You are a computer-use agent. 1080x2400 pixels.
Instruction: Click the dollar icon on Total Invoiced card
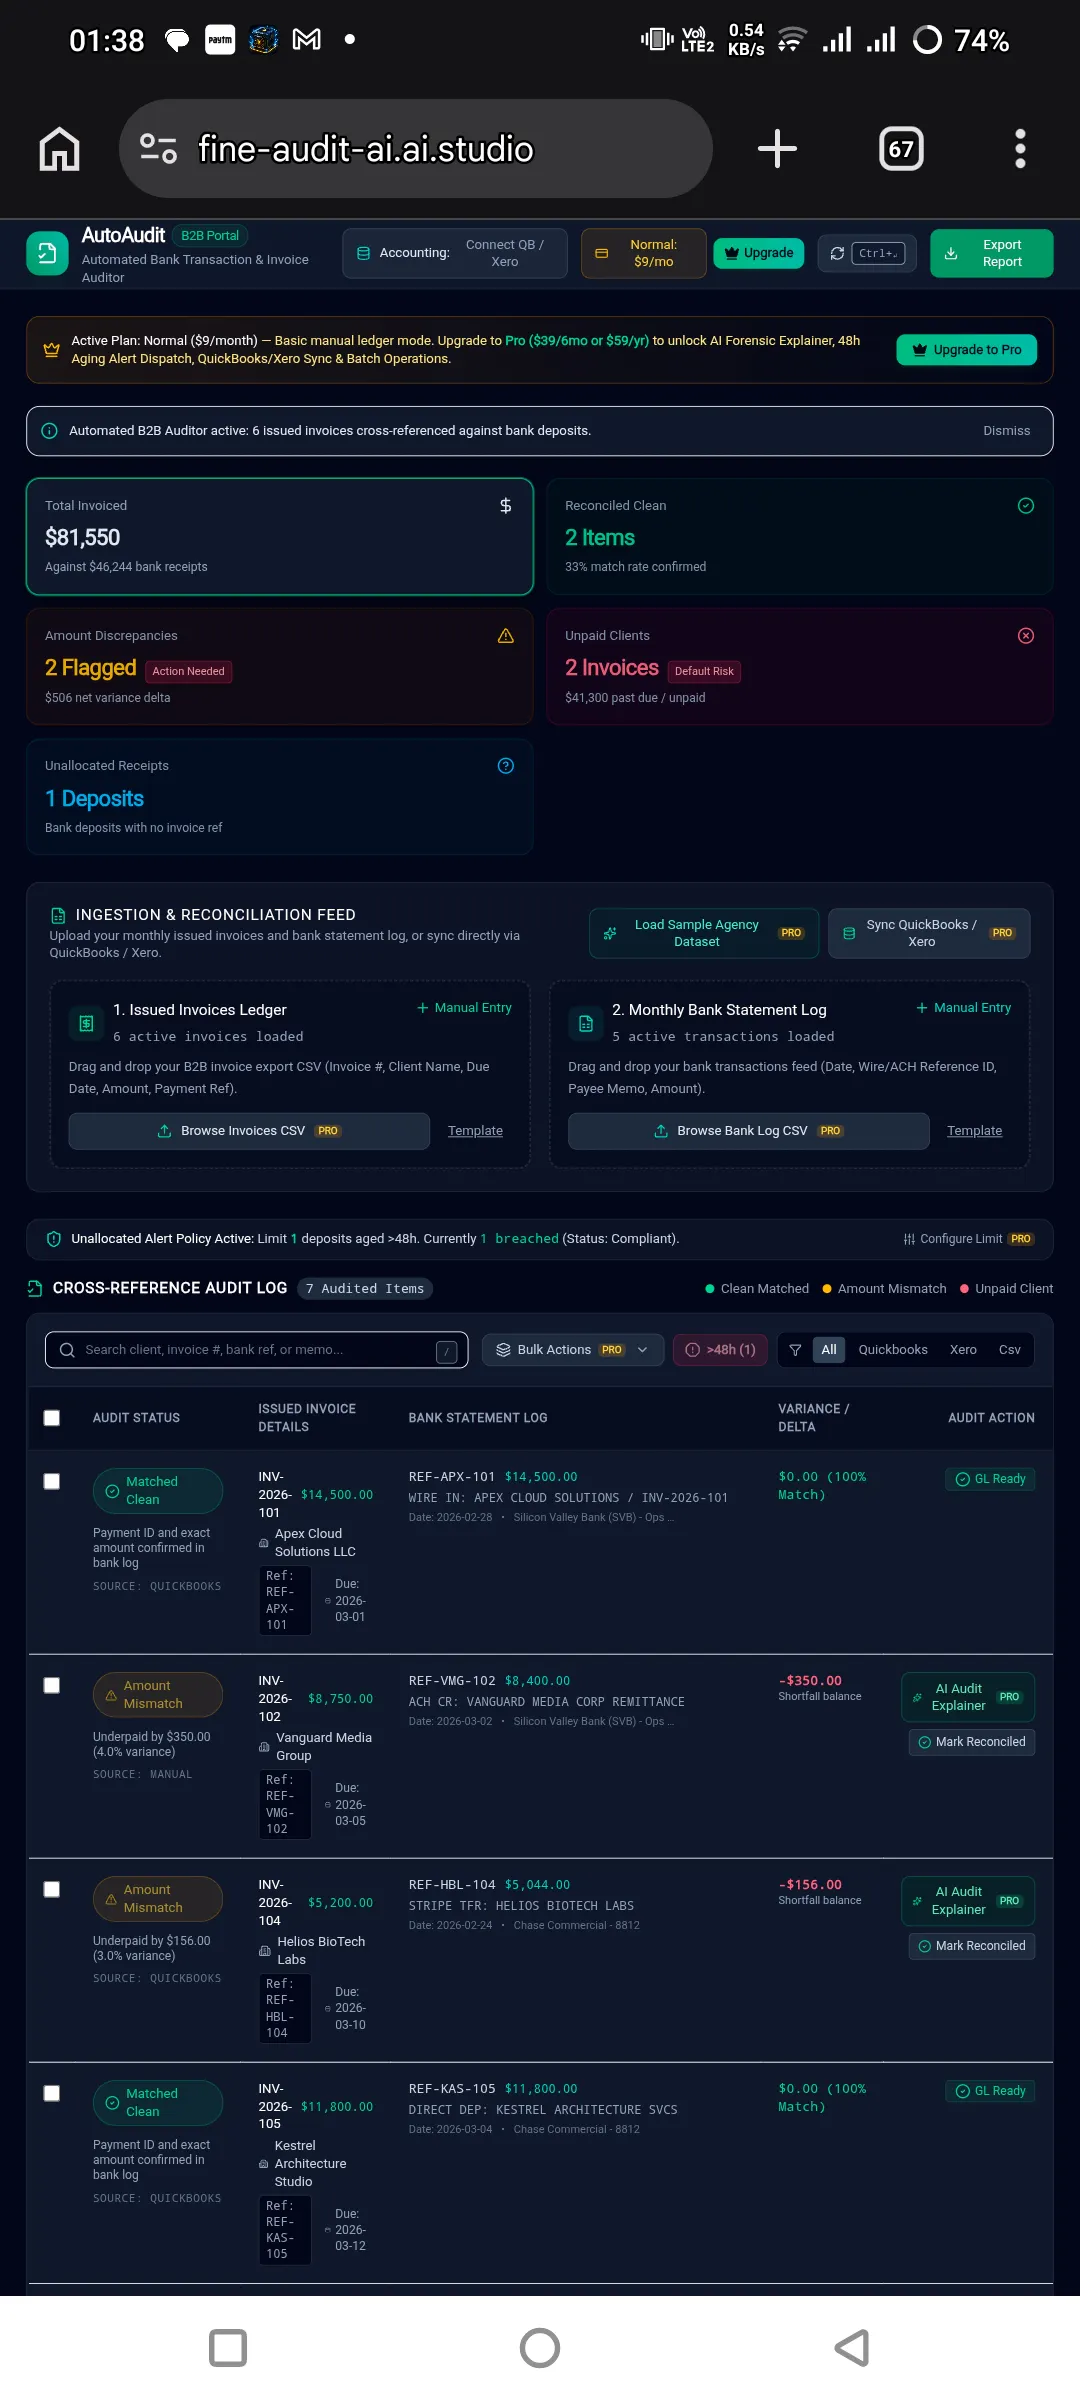506,506
